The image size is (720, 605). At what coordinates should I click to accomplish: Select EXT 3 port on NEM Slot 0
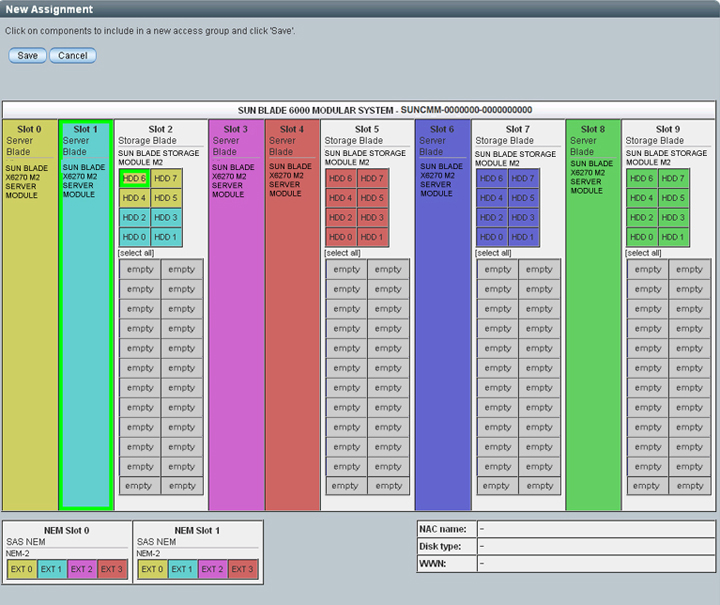point(112,569)
